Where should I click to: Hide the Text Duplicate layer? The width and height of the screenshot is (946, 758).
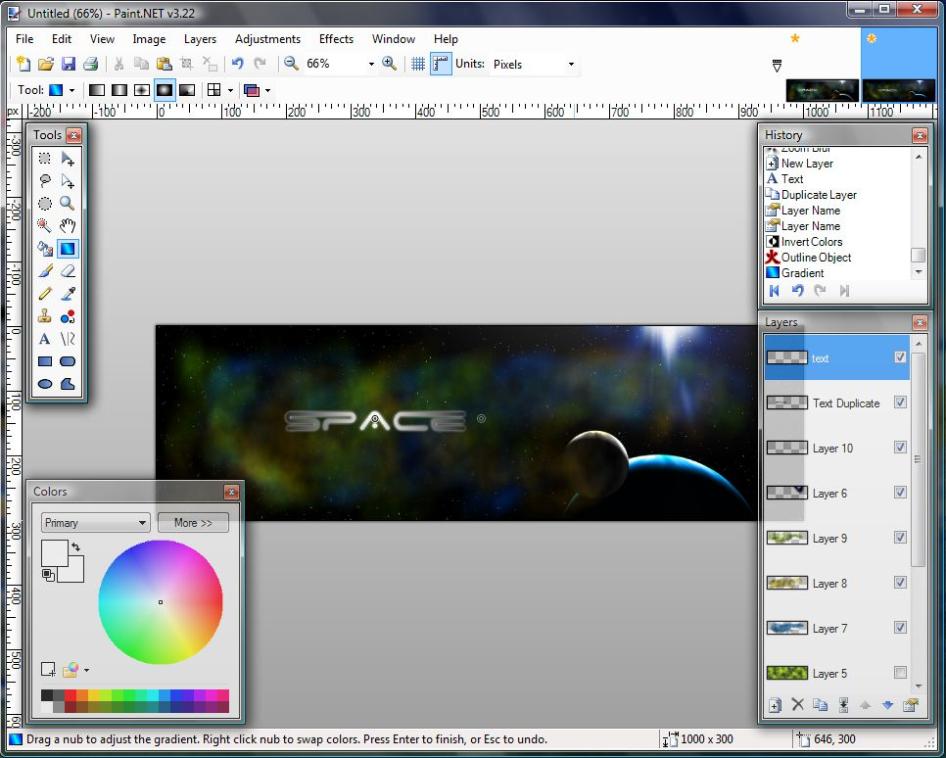point(900,403)
